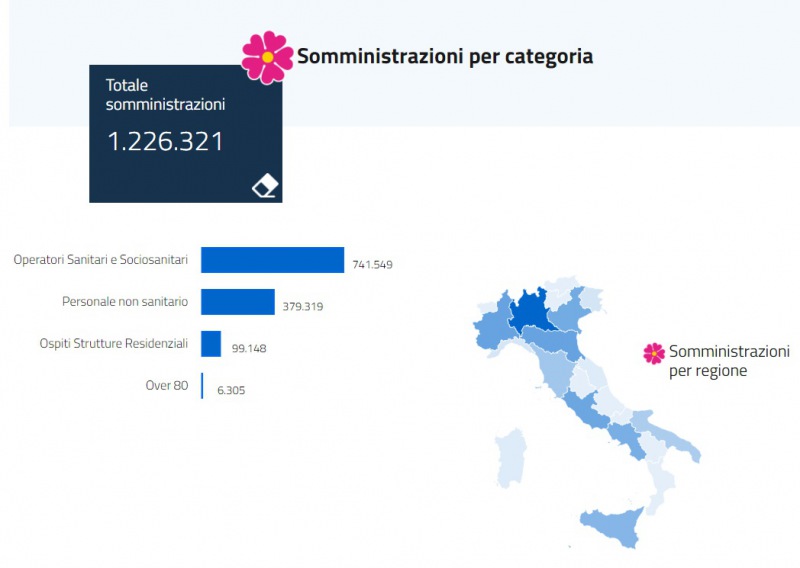The height and width of the screenshot is (568, 800).
Task: Click the pink flower icon beside category title
Action: [x=267, y=56]
